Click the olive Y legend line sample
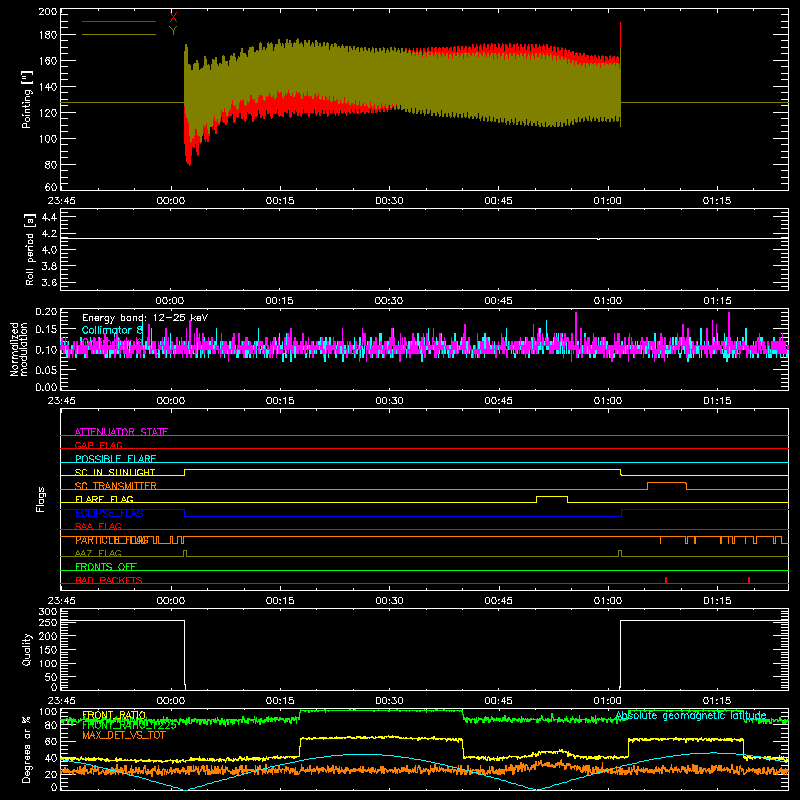Image resolution: width=800 pixels, height=800 pixels. (x=119, y=35)
